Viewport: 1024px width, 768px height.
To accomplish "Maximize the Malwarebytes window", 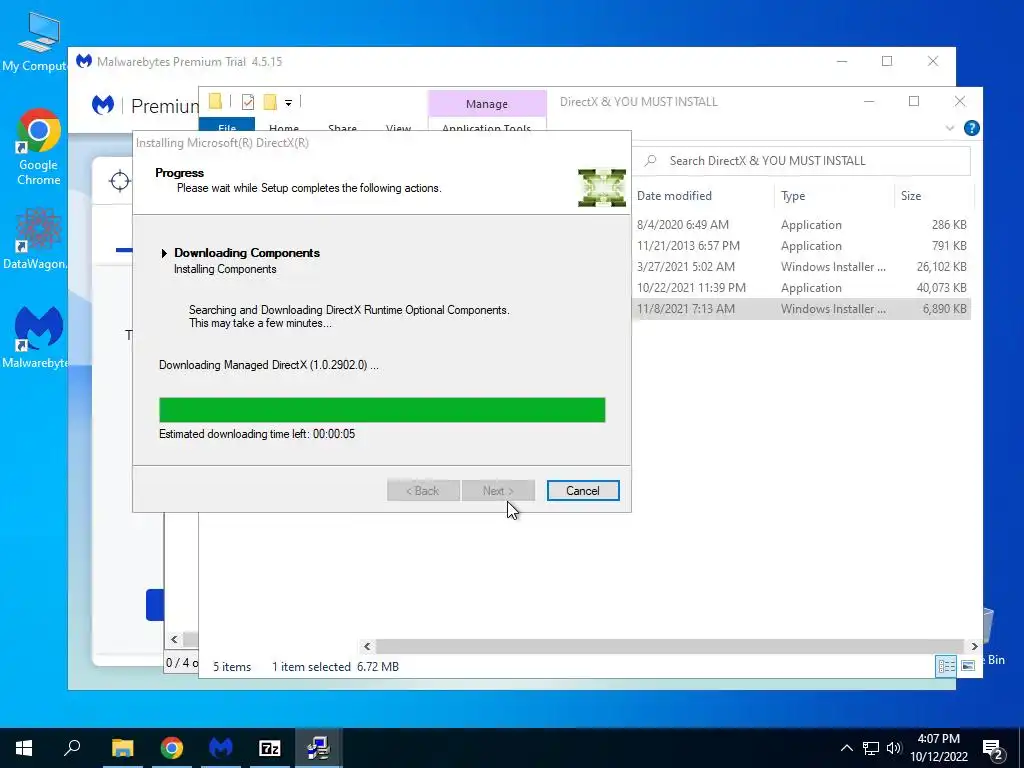I will coord(887,61).
